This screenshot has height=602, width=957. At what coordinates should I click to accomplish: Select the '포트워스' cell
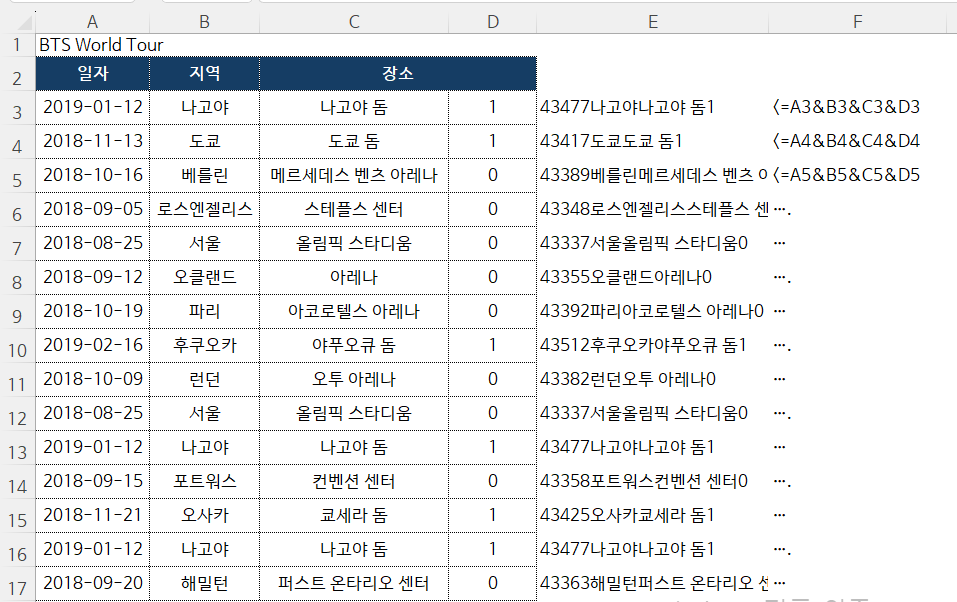[204, 481]
